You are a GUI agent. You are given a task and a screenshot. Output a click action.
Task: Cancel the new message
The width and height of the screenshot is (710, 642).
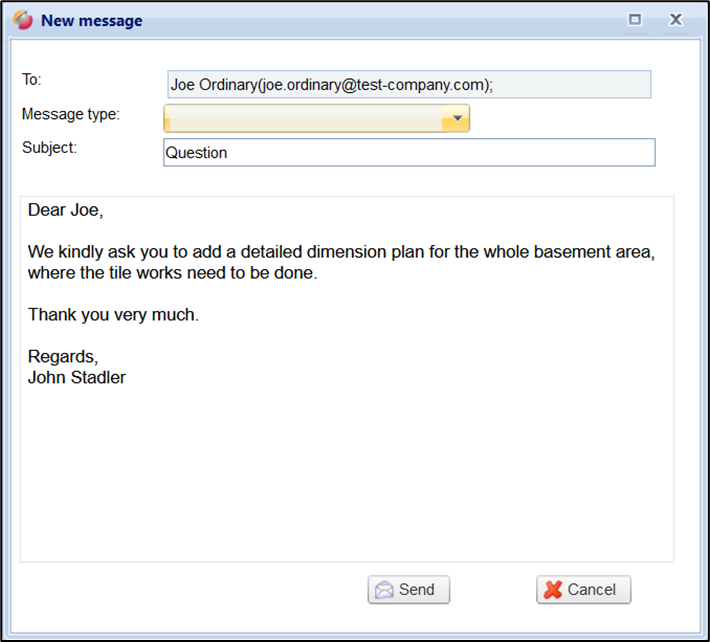point(583,590)
